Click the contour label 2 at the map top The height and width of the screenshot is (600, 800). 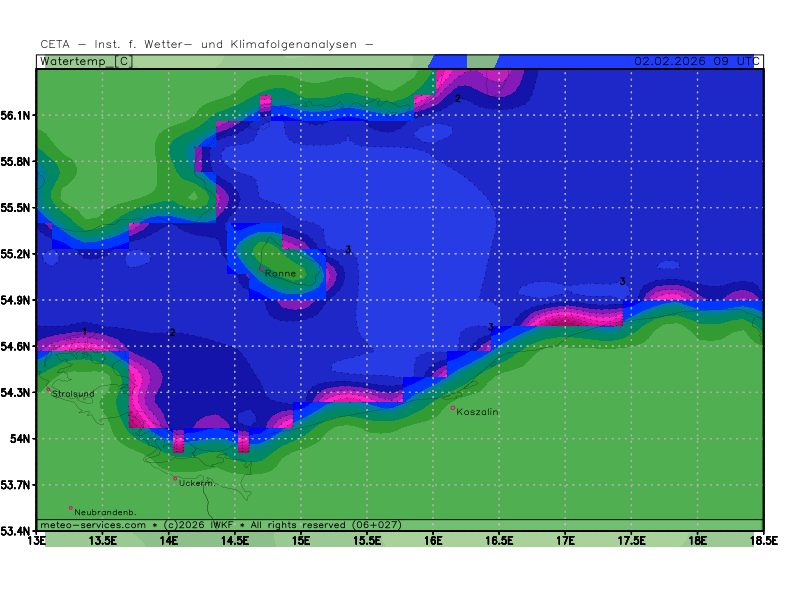(458, 98)
